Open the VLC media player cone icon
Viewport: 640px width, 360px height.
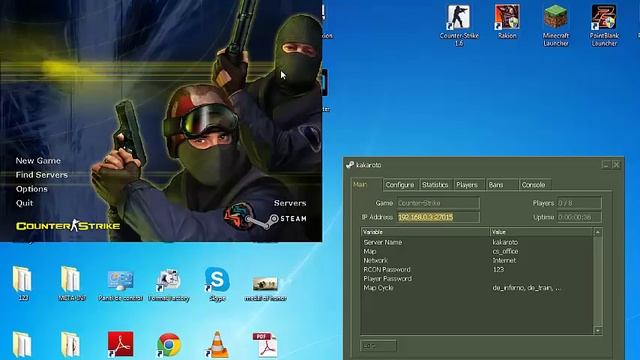point(217,345)
